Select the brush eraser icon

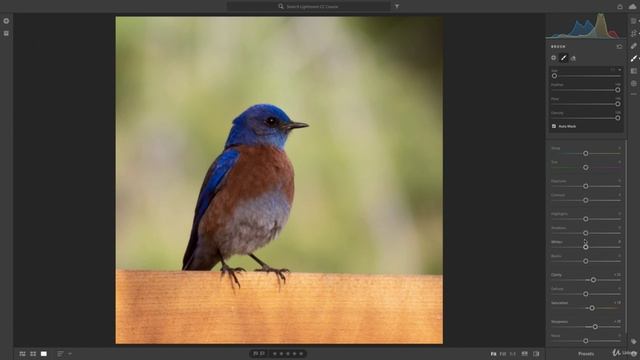click(573, 58)
